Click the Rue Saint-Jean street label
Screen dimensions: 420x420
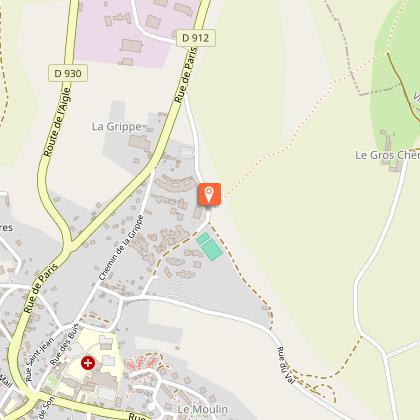[40, 359]
